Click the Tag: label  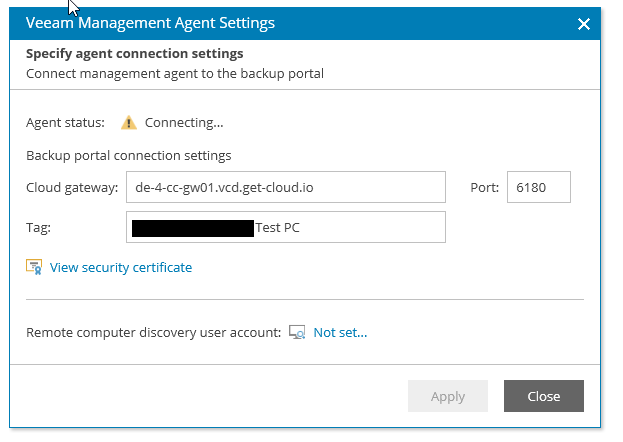pos(38,228)
